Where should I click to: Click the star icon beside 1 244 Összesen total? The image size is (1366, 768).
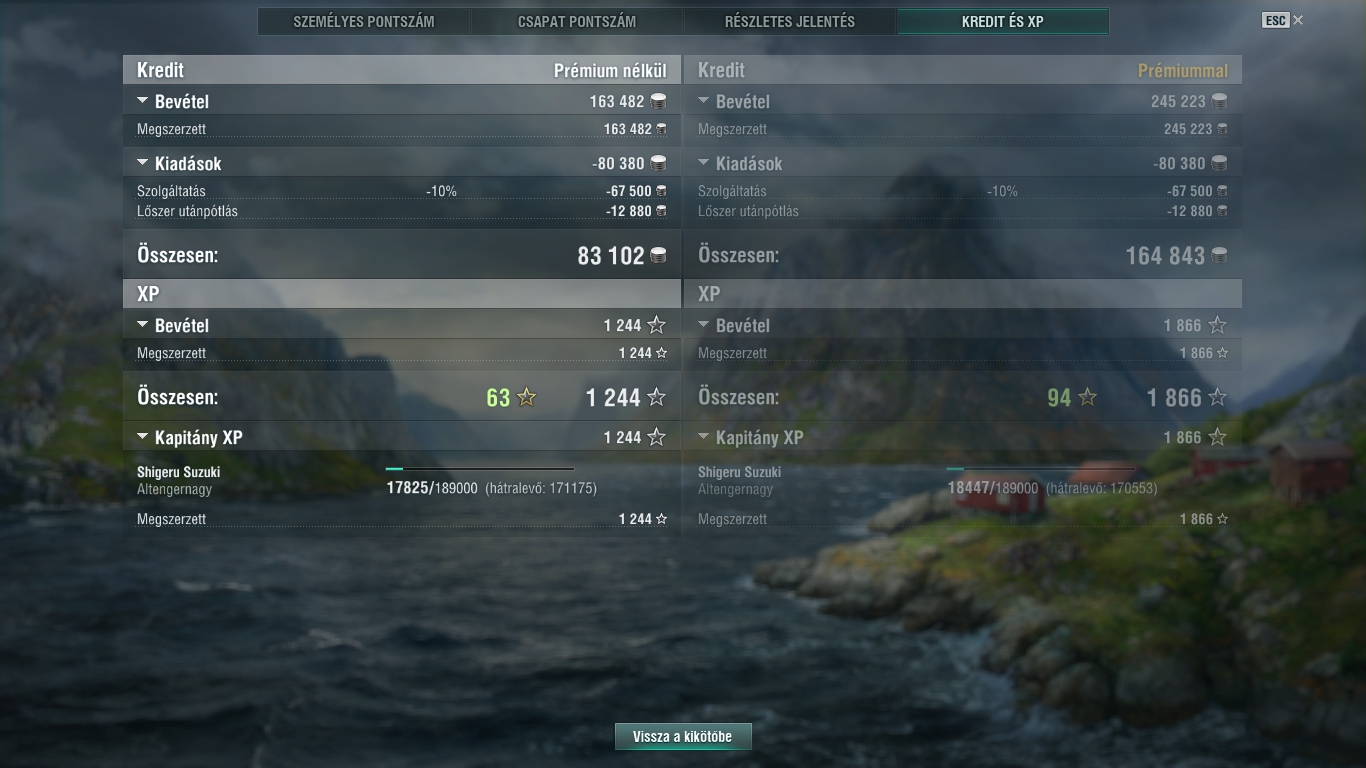pyautogui.click(x=656, y=398)
